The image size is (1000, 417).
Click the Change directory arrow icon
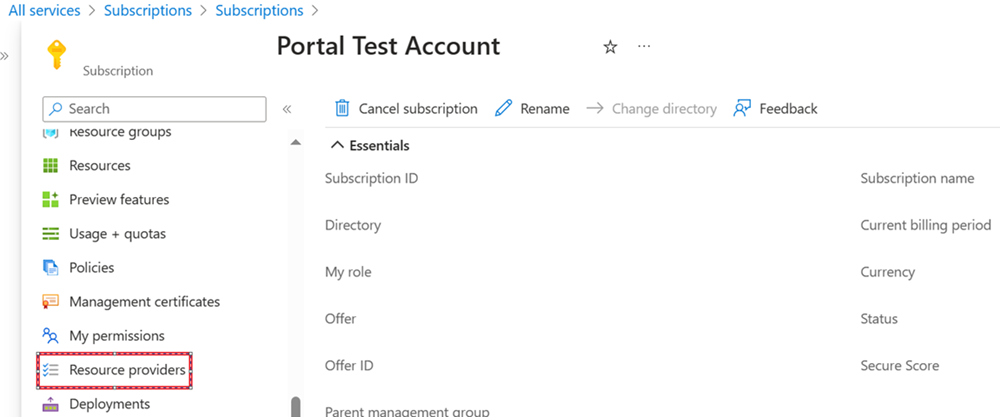(x=595, y=108)
